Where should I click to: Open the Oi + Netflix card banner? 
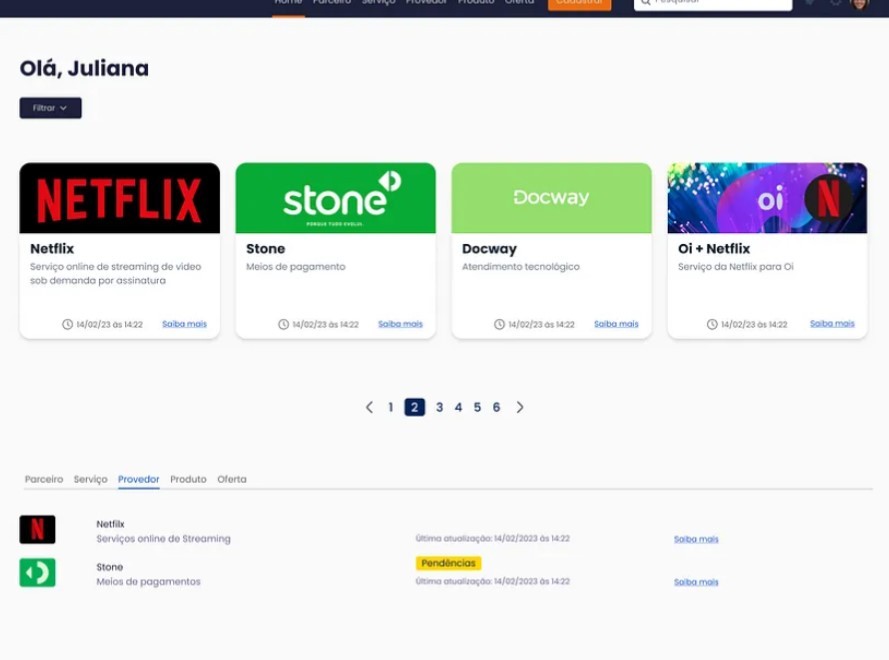[768, 198]
